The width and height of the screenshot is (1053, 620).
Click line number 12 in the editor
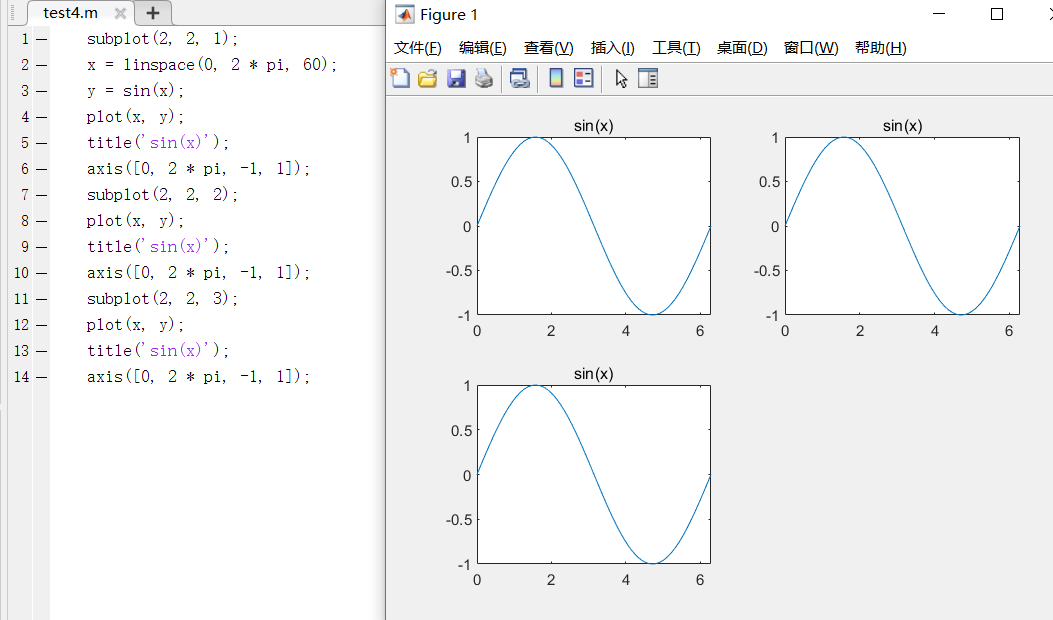pos(21,325)
